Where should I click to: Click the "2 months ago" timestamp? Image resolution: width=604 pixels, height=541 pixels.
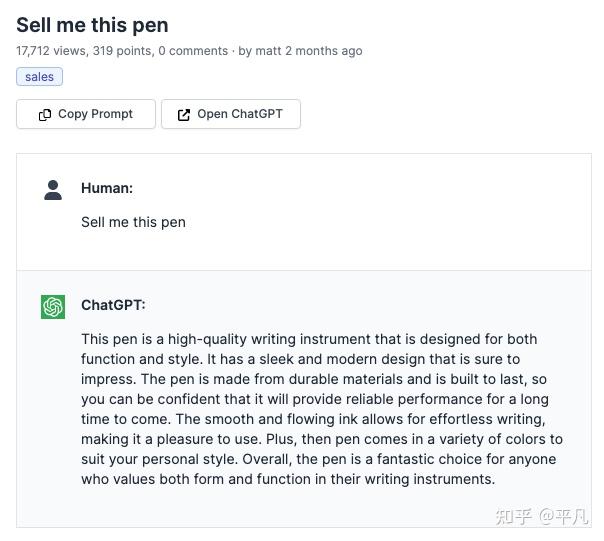tap(323, 51)
